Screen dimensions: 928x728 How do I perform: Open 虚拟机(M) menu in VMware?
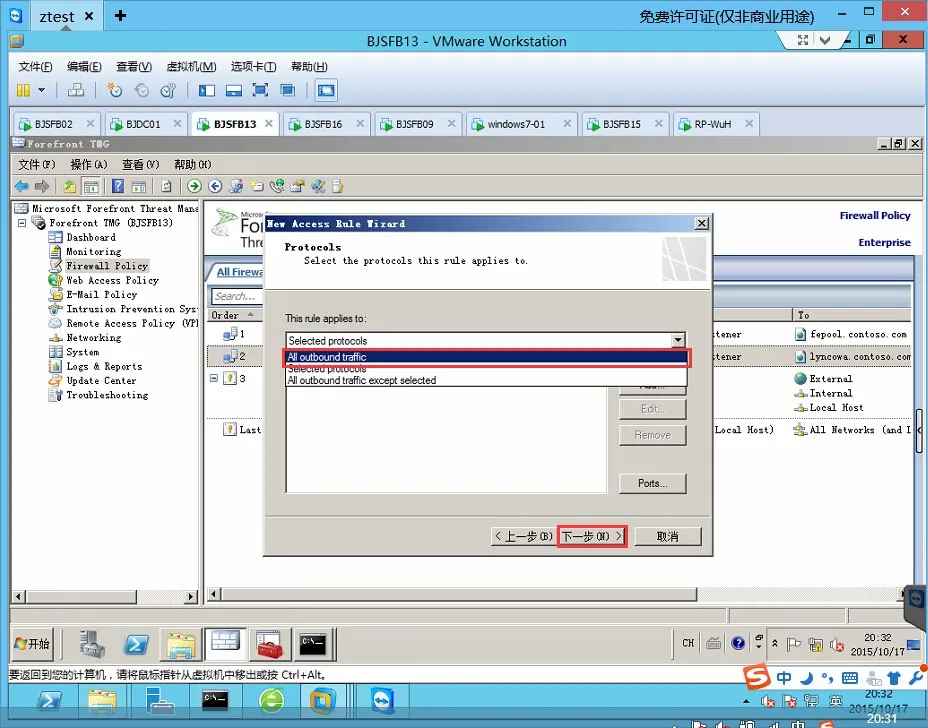click(x=191, y=66)
